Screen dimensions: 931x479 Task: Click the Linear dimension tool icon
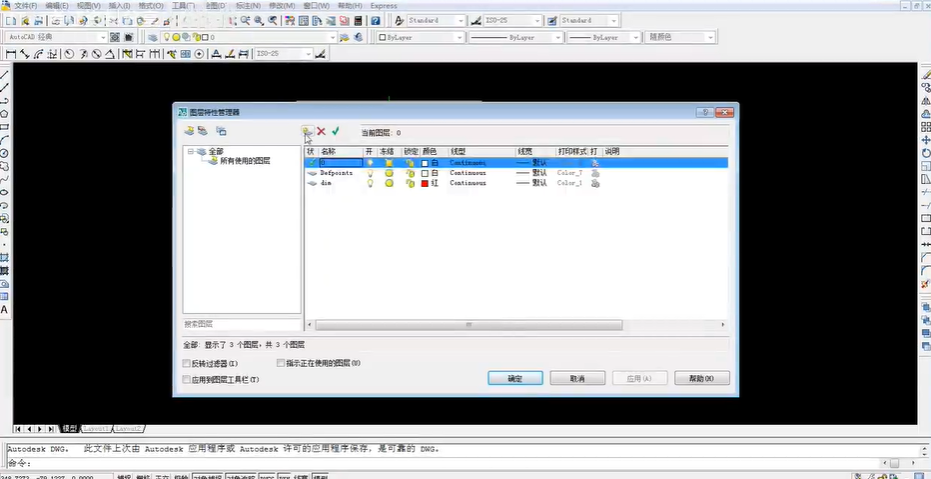(x=11, y=54)
